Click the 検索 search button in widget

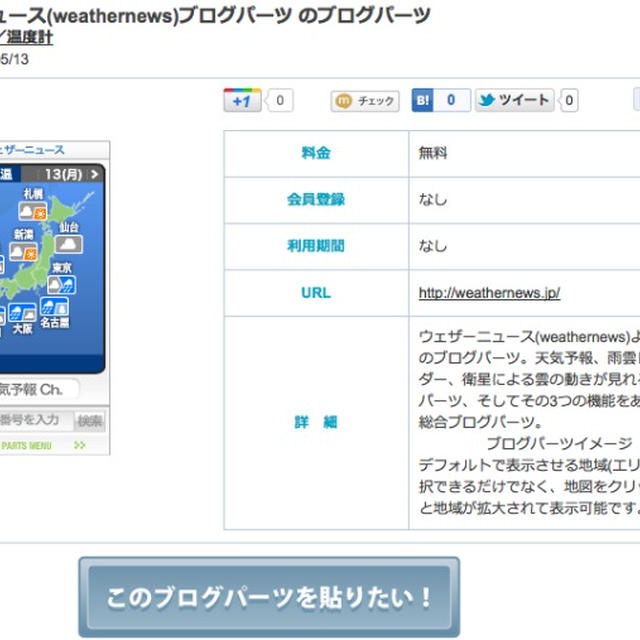pos(90,421)
